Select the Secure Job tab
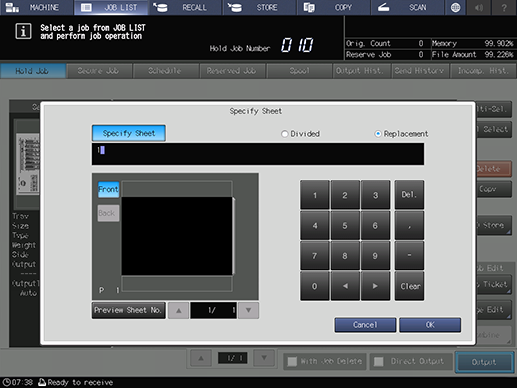This screenshot has width=517, height=388. pyautogui.click(x=99, y=71)
